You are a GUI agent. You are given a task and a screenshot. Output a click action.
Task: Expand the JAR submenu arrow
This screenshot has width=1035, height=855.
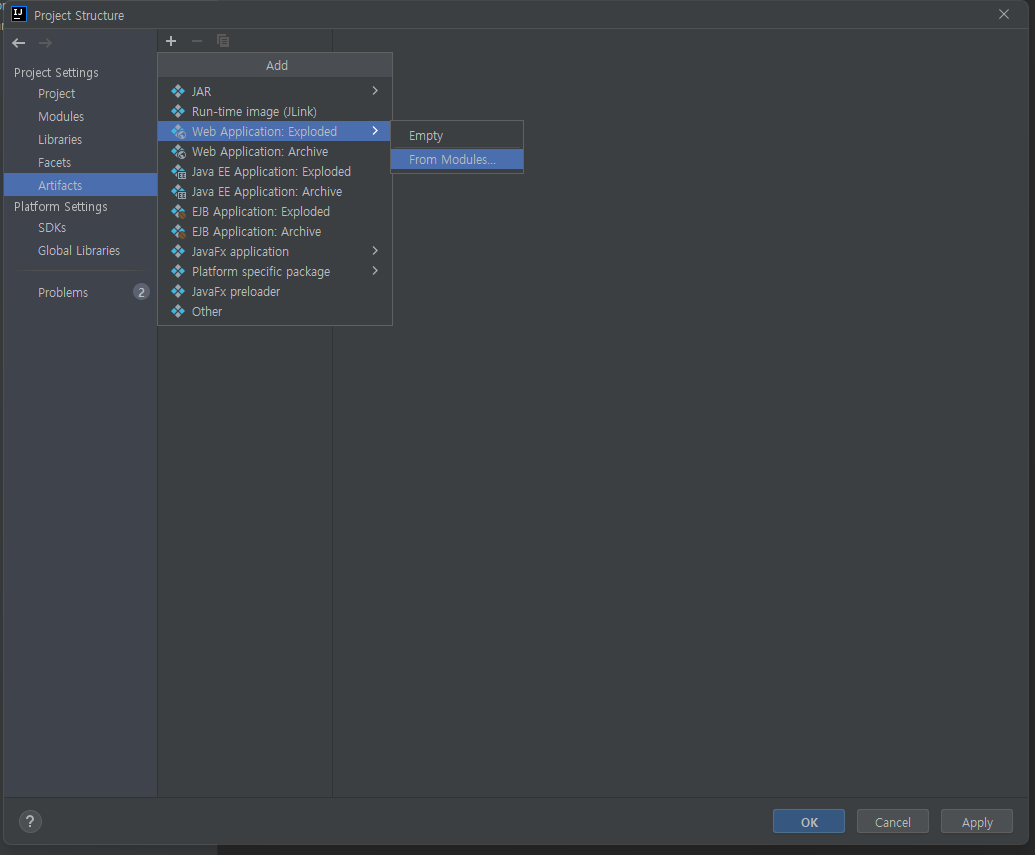(x=375, y=90)
